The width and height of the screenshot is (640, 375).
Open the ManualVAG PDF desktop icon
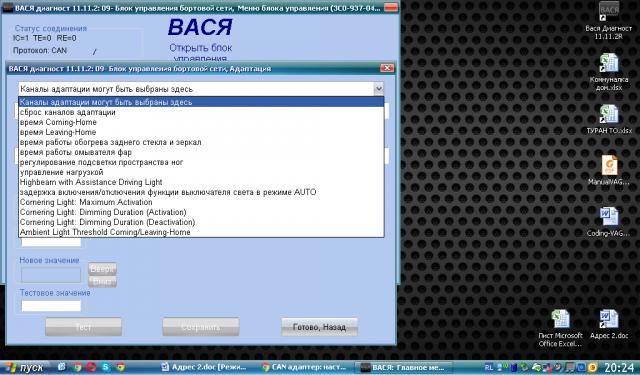click(609, 170)
